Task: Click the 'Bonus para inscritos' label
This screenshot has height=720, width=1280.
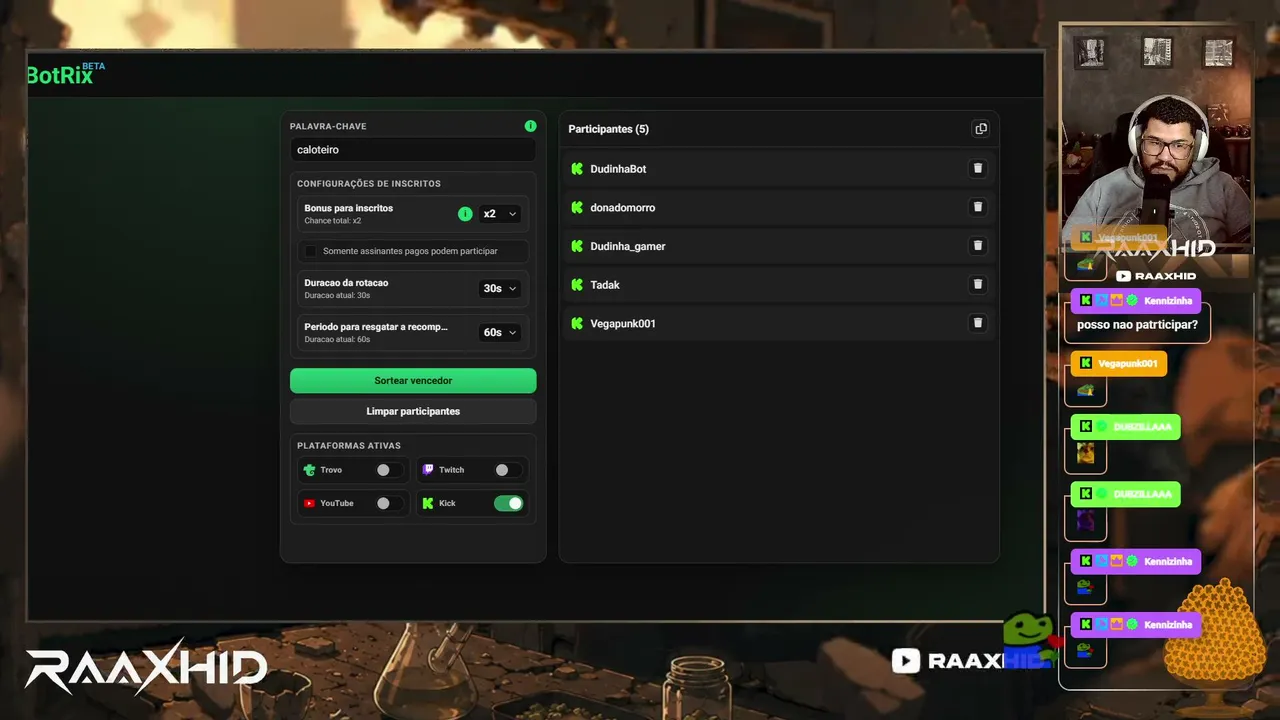Action: [x=349, y=208]
